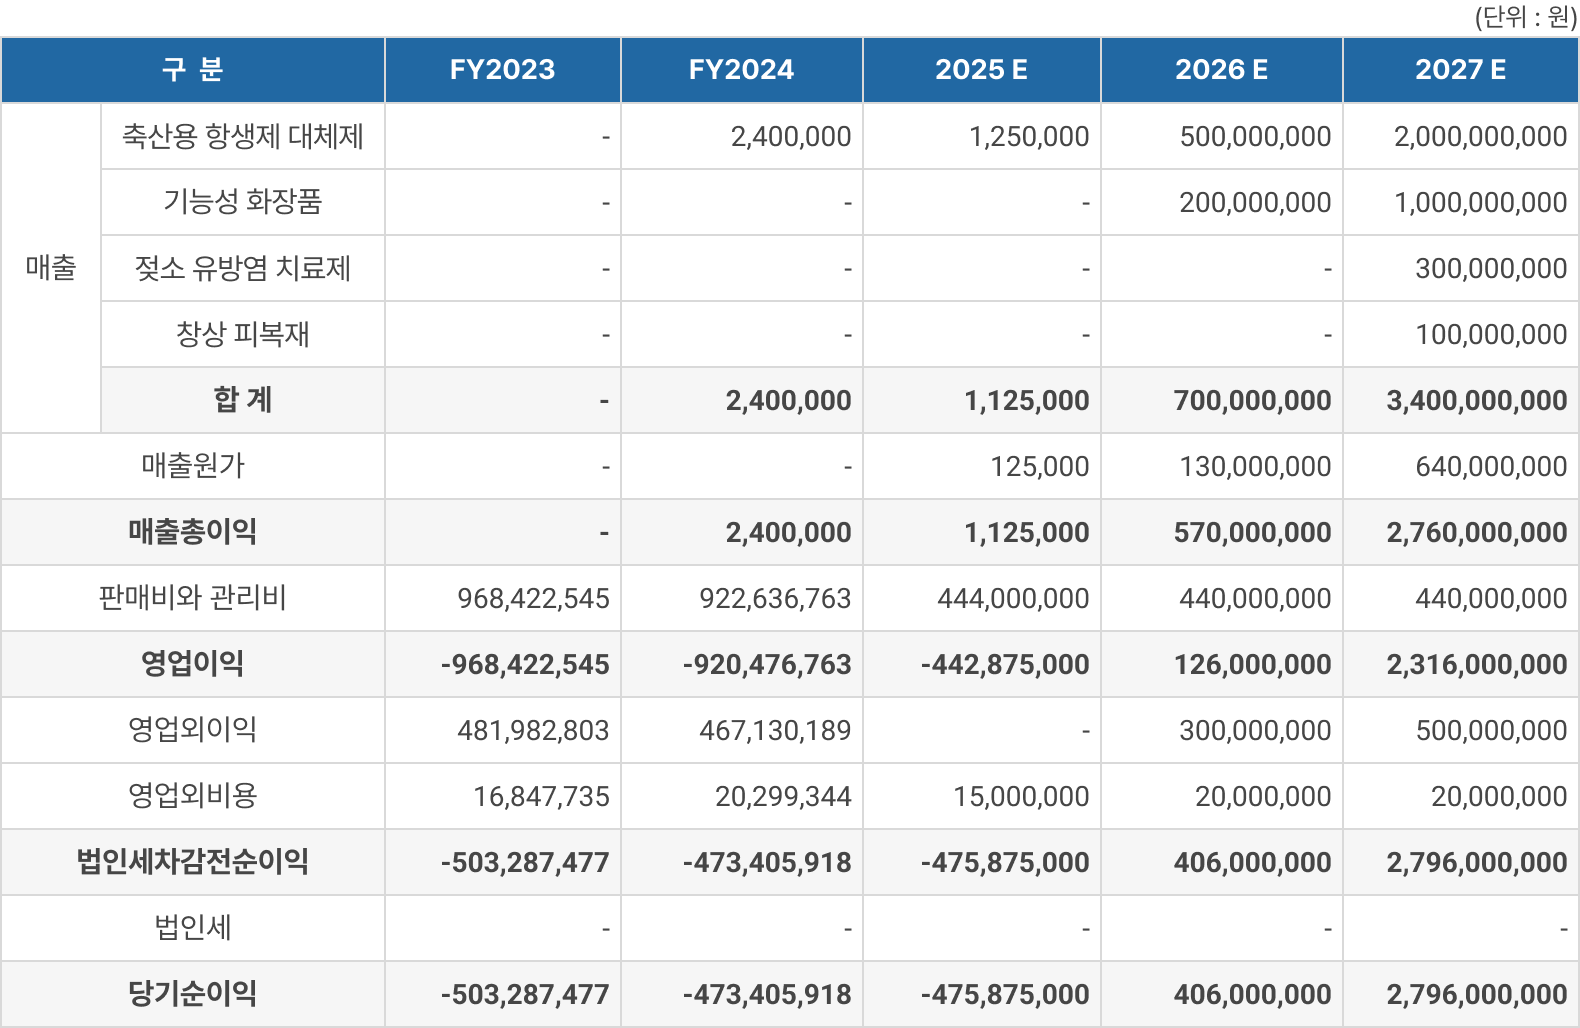Click the 2027 E column header
1580x1028 pixels.
click(1460, 70)
